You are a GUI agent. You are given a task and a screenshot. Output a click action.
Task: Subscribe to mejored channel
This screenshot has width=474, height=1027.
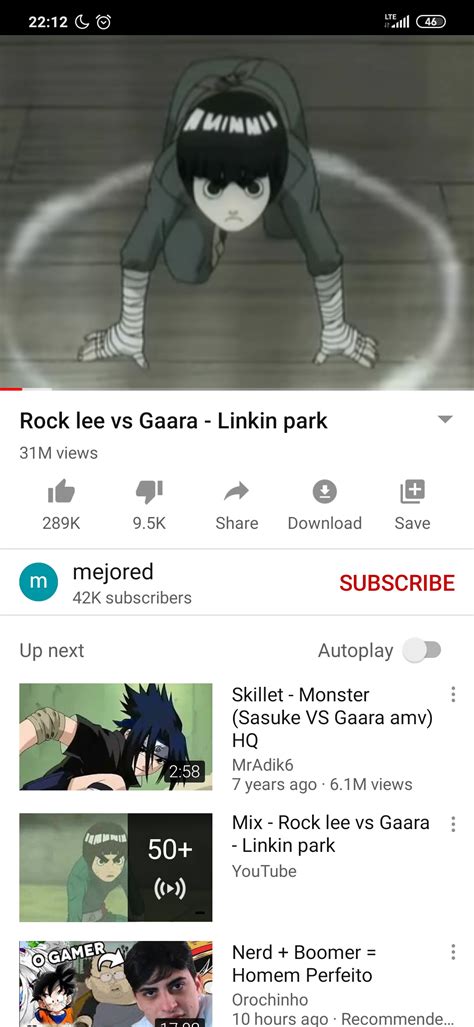(x=397, y=582)
